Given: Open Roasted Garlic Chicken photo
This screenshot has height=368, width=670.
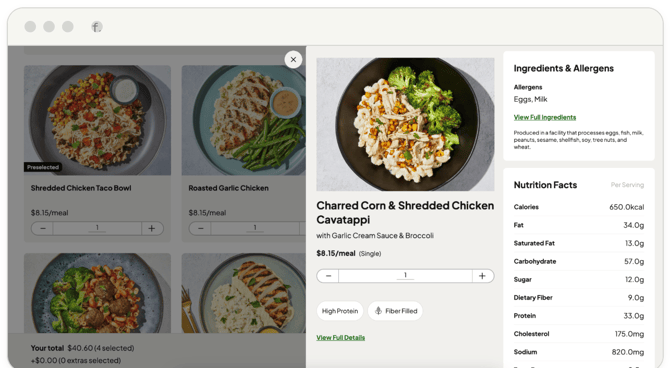Looking at the screenshot, I should coord(244,120).
